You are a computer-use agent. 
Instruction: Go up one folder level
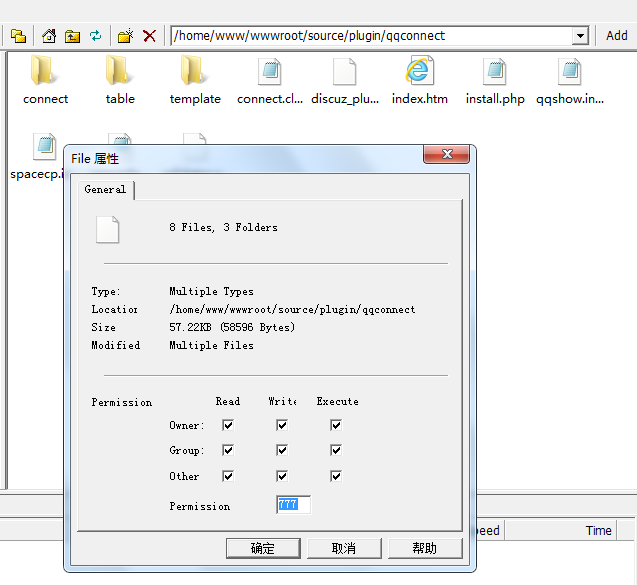(x=72, y=36)
